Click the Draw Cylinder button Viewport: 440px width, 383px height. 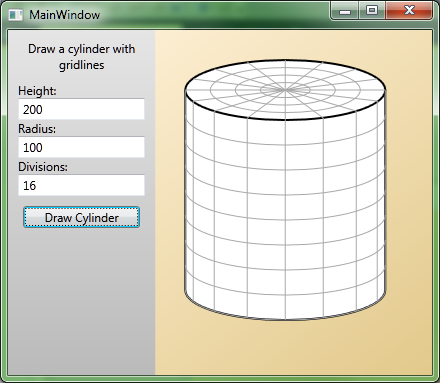pos(81,217)
